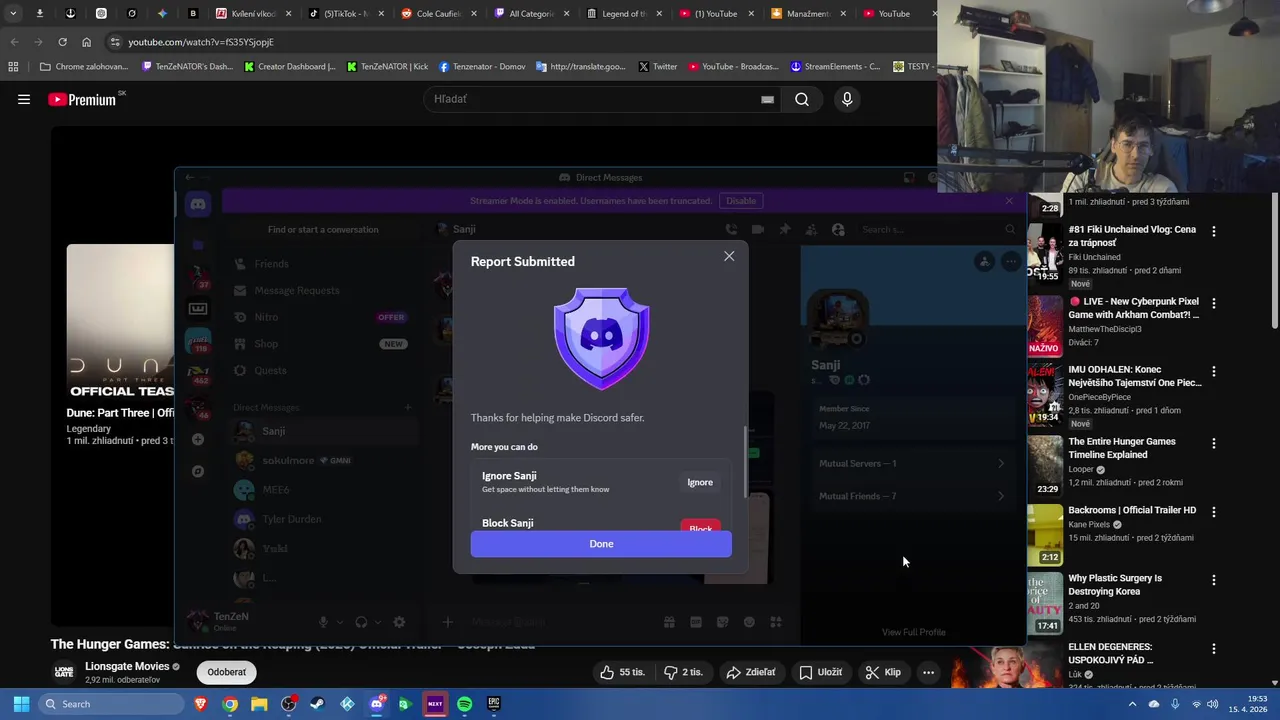Open Backrooms Official Trailer HD title
The image size is (1280, 720).
pos(1132,510)
